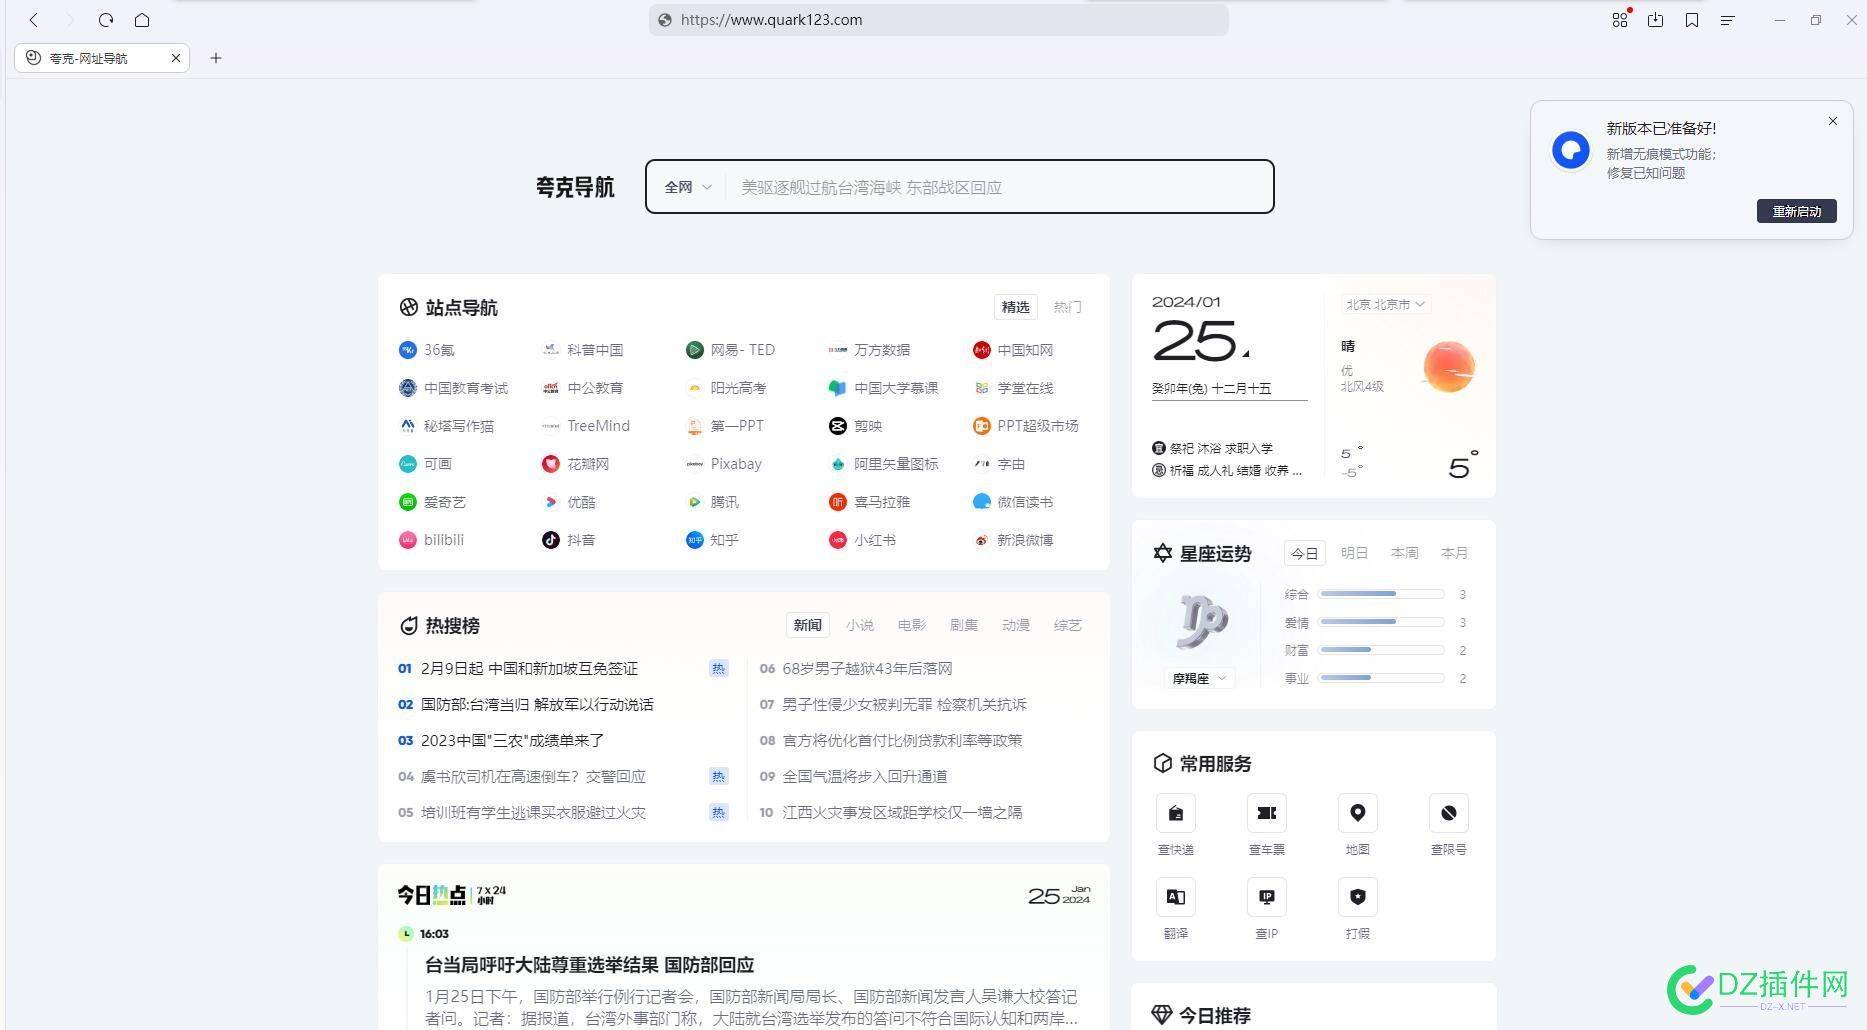The height and width of the screenshot is (1030, 1867).
Task: Select the 今日 horoscope tab
Action: [1304, 553]
